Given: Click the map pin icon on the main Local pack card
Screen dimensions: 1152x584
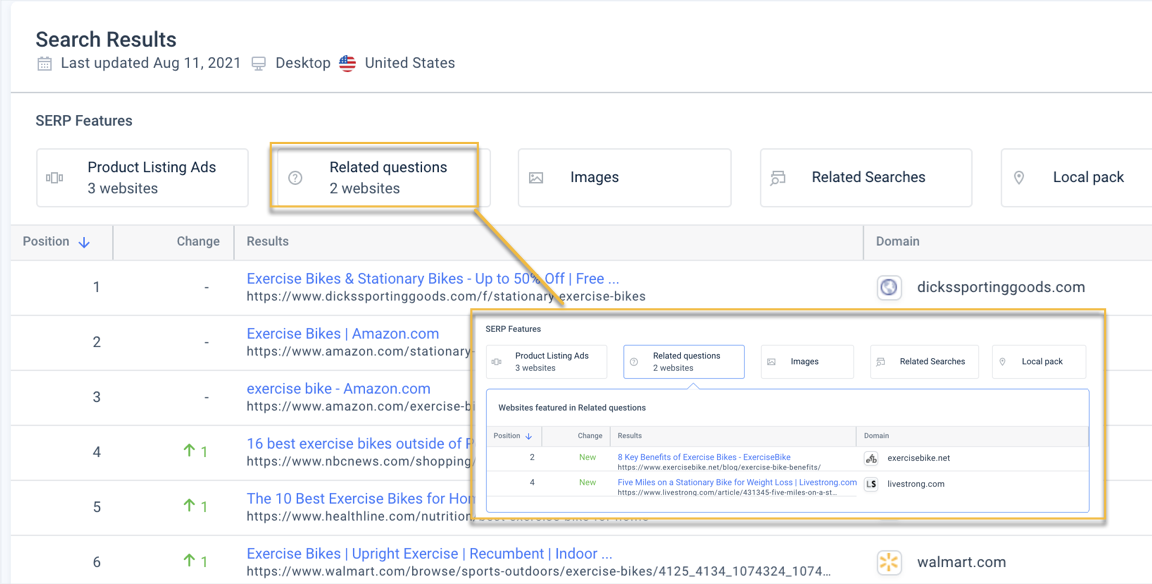Looking at the screenshot, I should (1019, 178).
